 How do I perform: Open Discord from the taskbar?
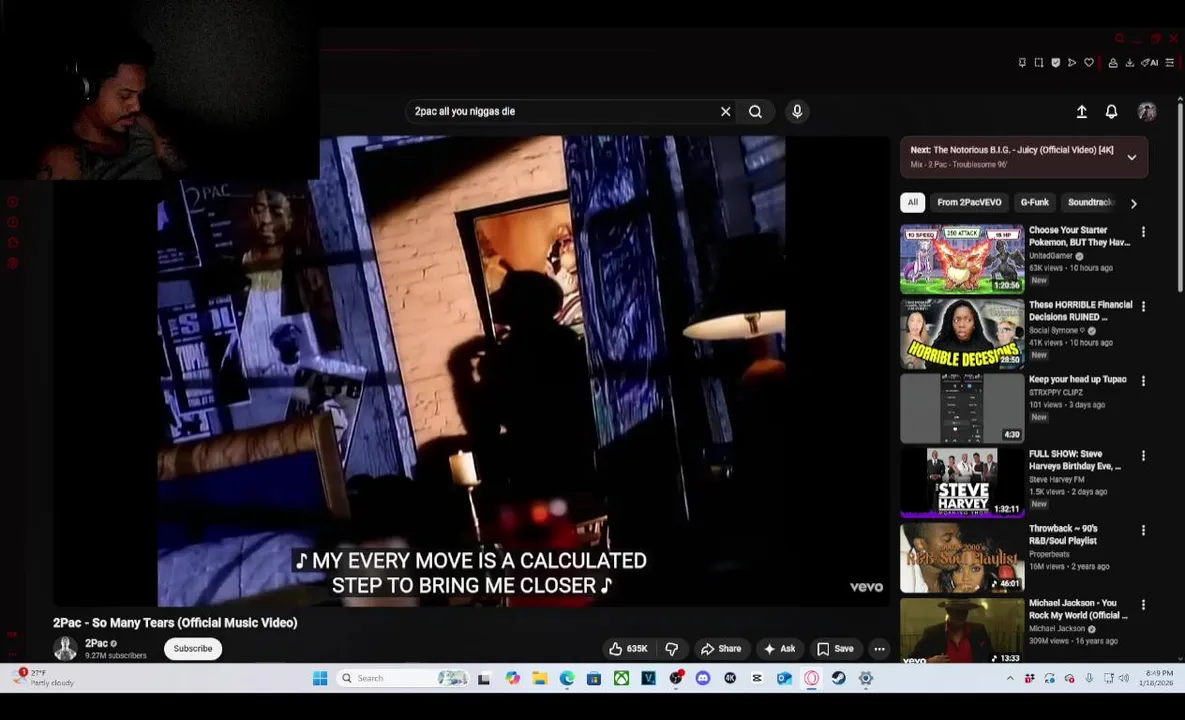(x=703, y=678)
